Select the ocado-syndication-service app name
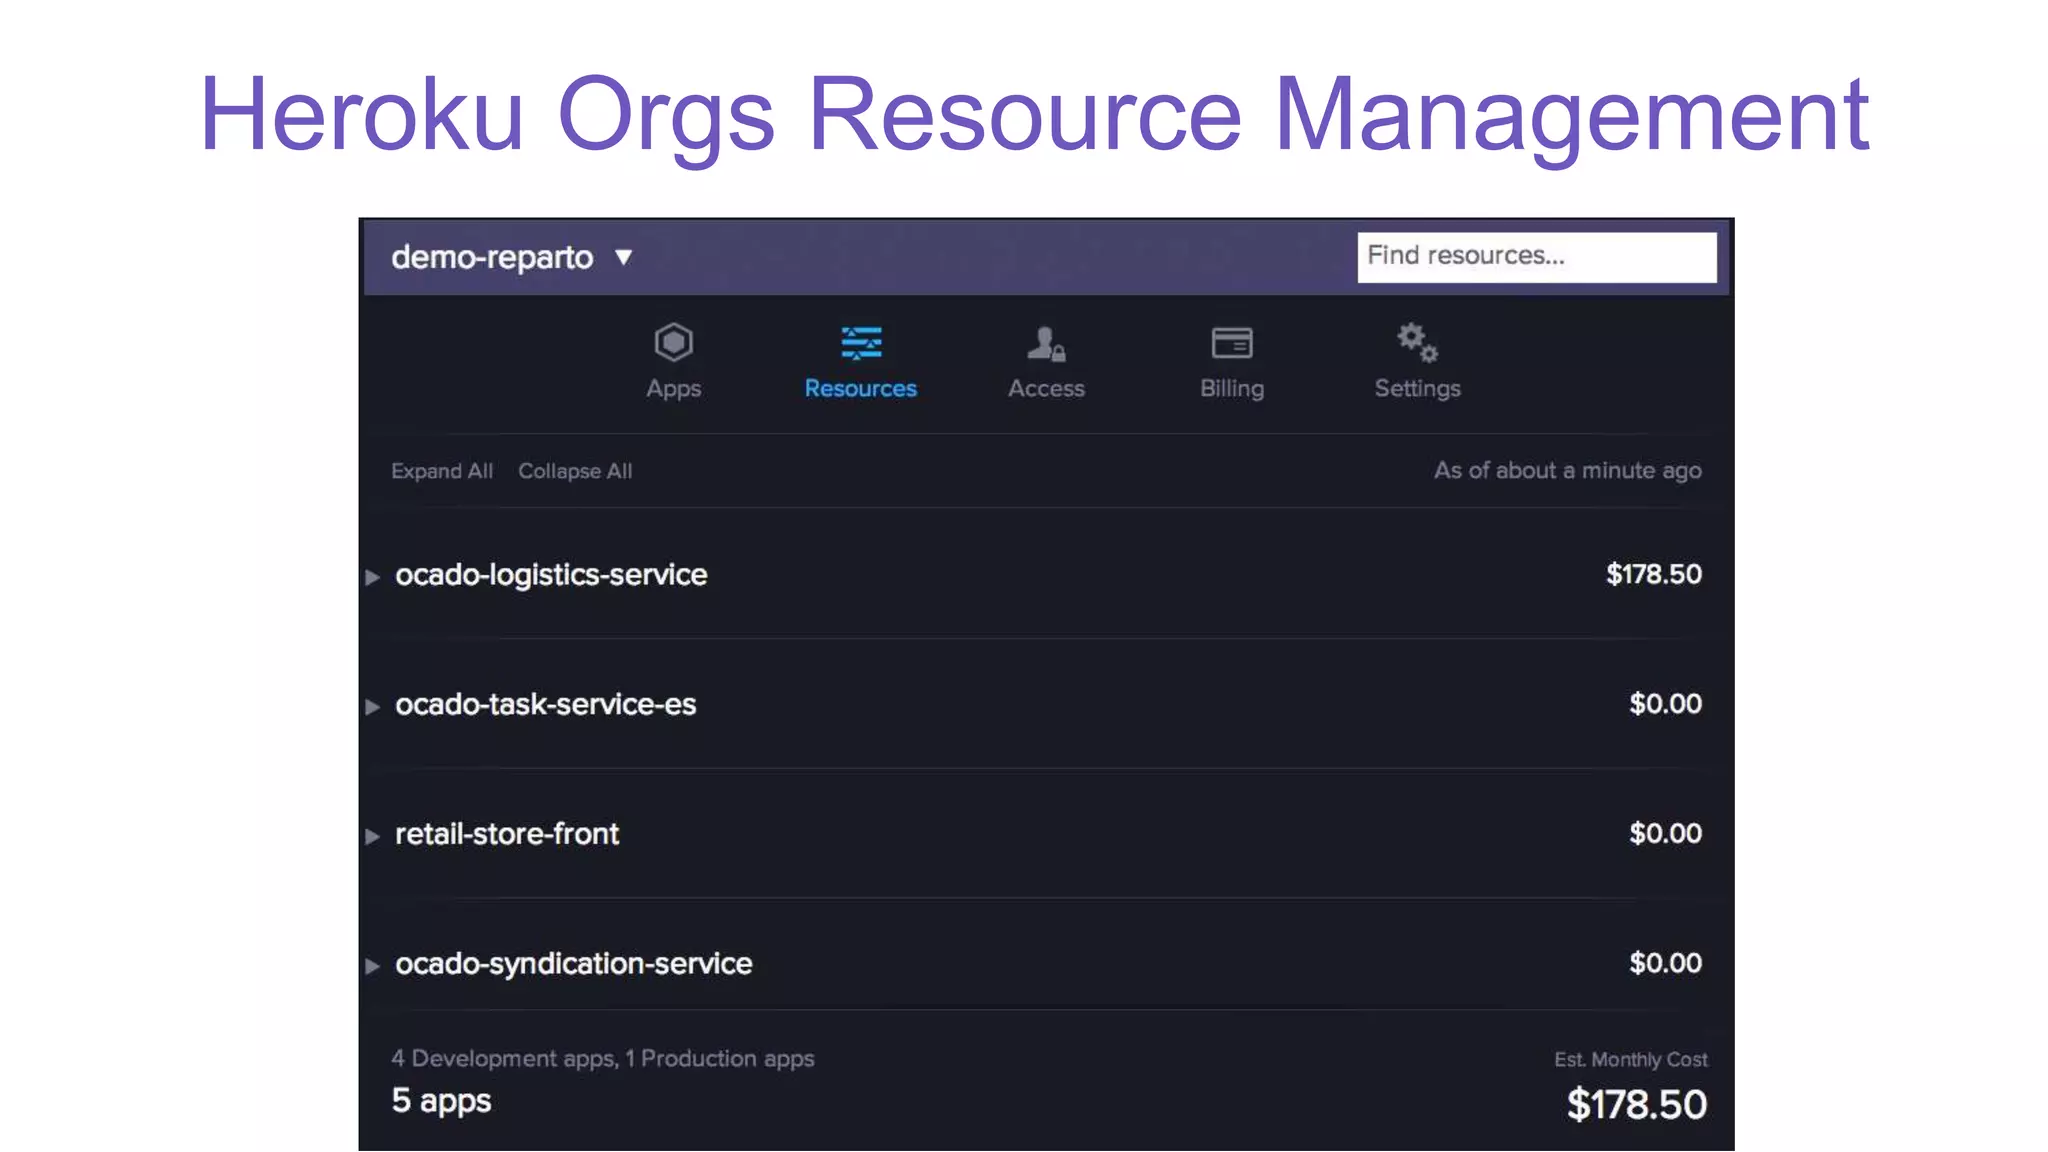The height and width of the screenshot is (1152, 2048). pyautogui.click(x=573, y=964)
